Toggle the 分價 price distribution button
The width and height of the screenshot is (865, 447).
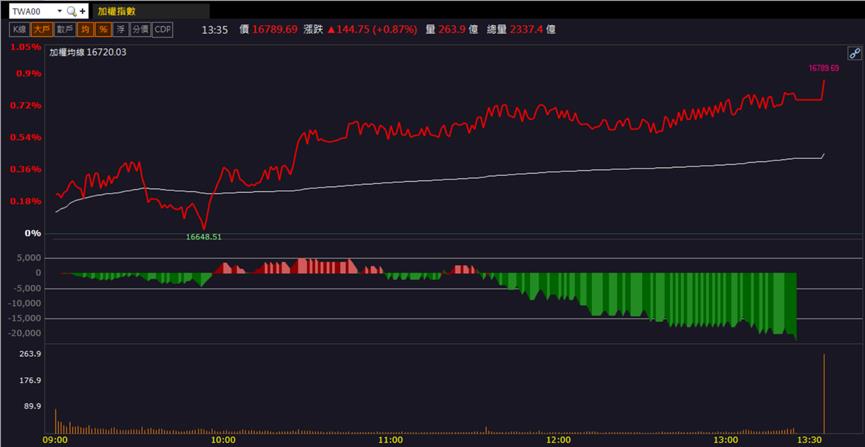pyautogui.click(x=140, y=30)
